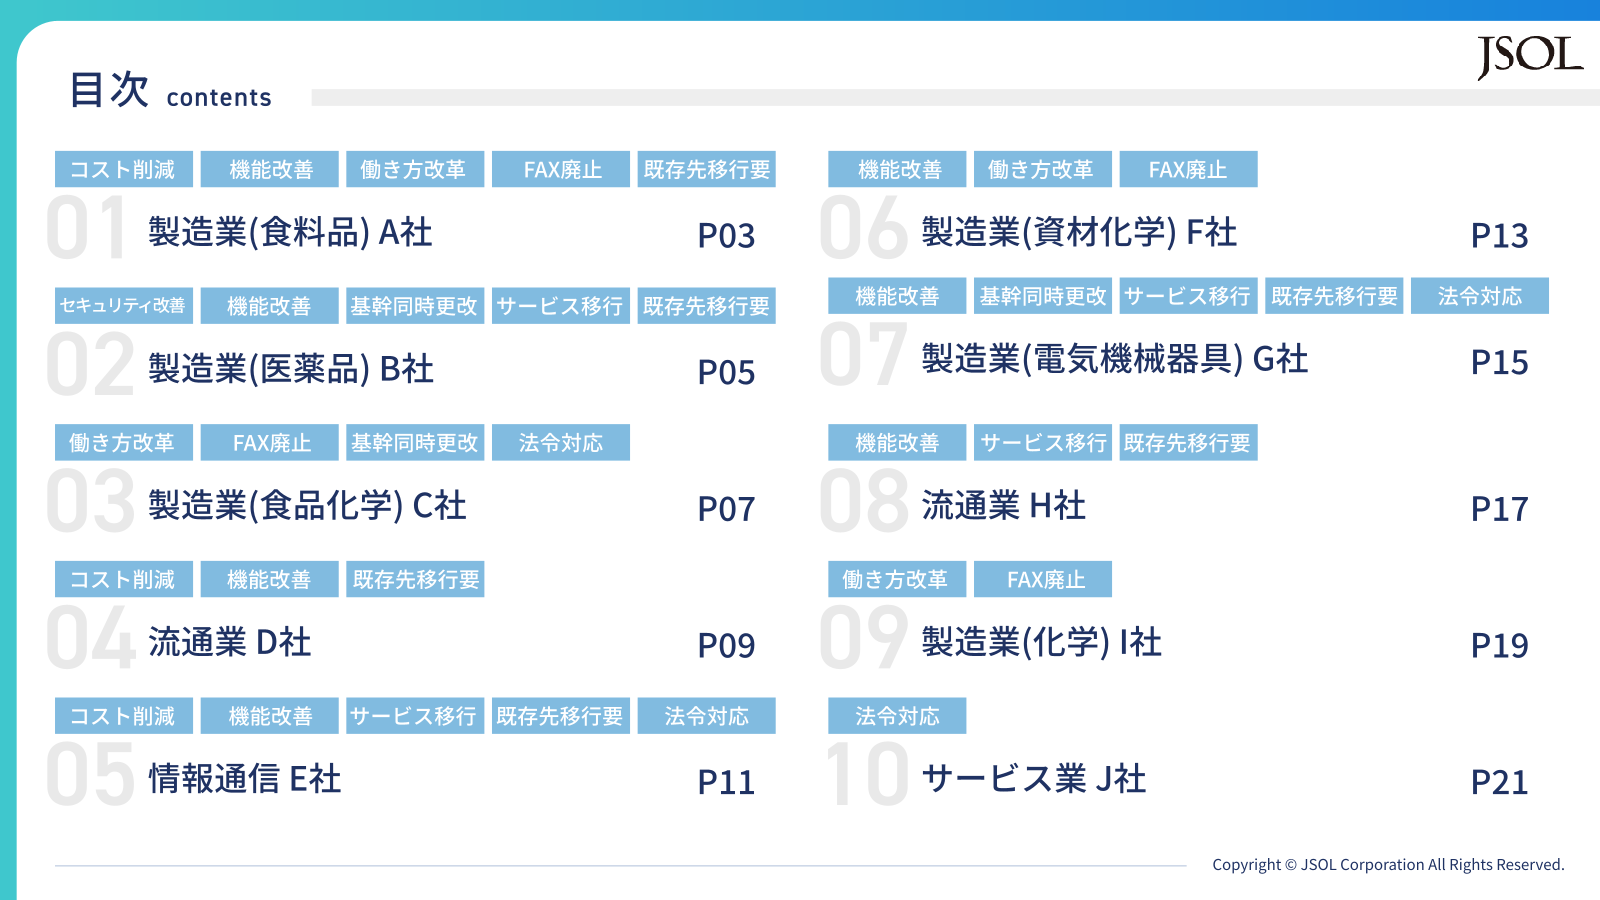Select the 法令対応 tag above G社
1600x900 pixels.
tap(1480, 295)
